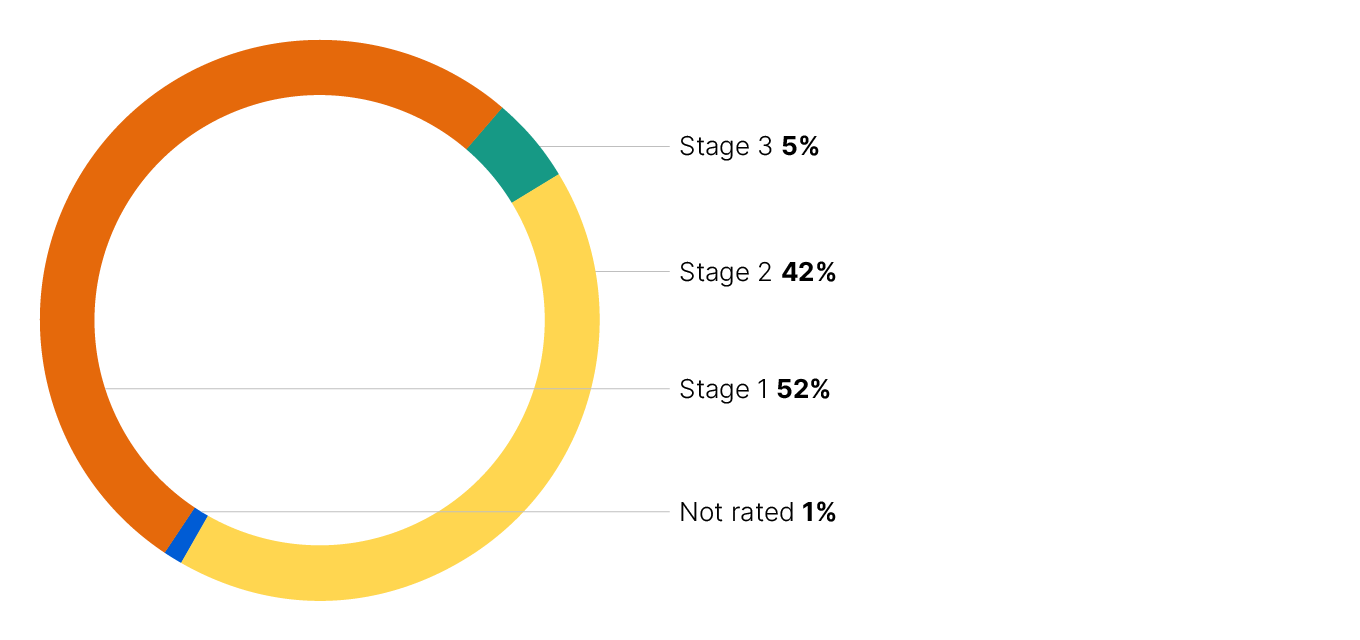1360x640 pixels.
Task: Click the empty white center of the donut
Action: 320,300
